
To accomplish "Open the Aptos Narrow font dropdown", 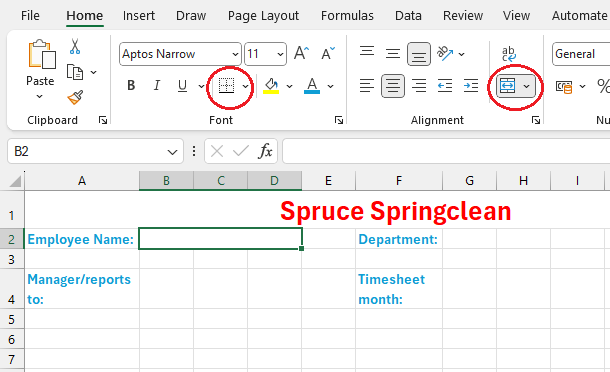I will click(x=235, y=54).
